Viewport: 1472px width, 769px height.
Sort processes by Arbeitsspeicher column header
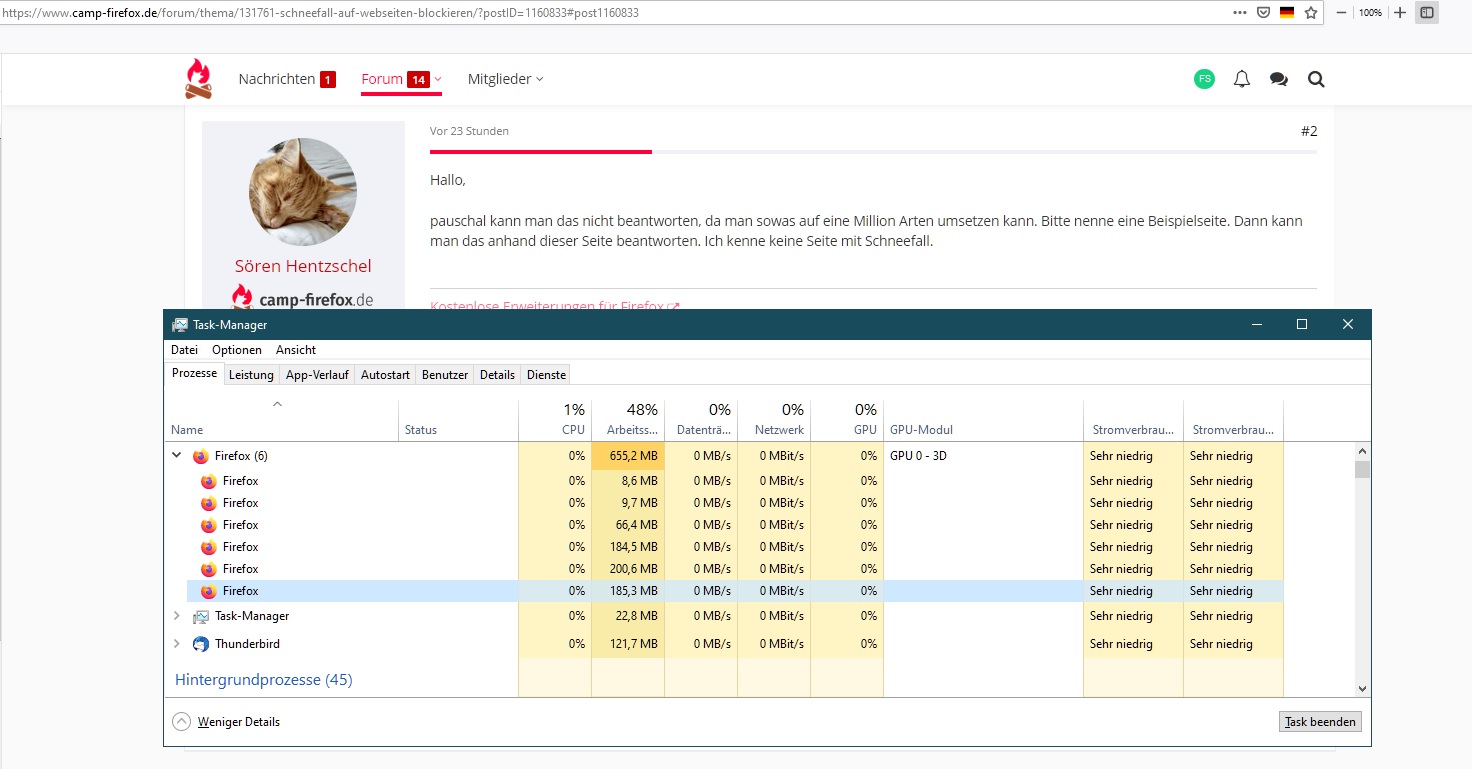click(x=628, y=420)
